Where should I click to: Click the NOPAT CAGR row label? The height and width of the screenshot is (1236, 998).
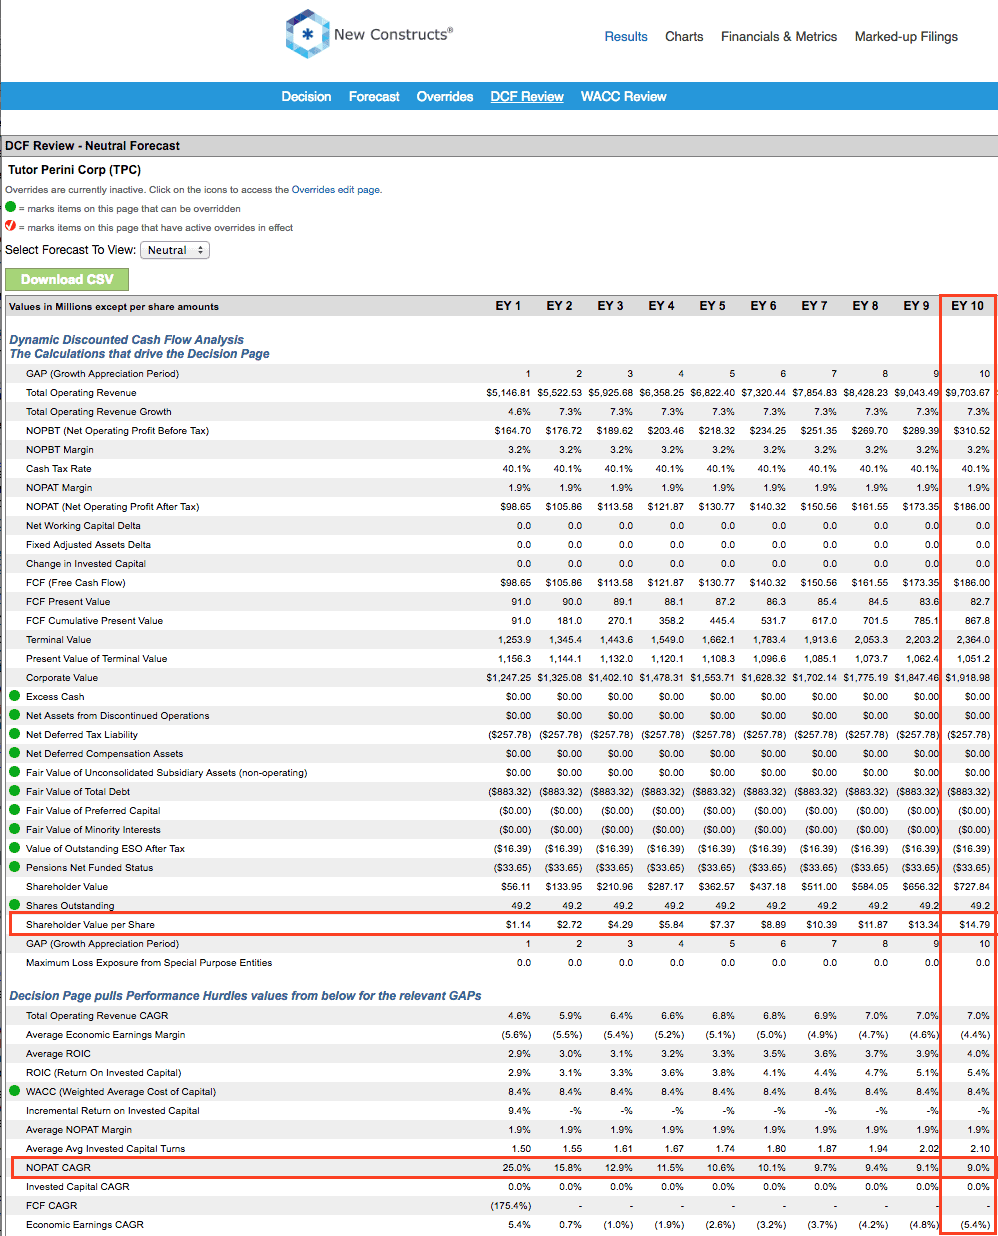click(x=56, y=1167)
